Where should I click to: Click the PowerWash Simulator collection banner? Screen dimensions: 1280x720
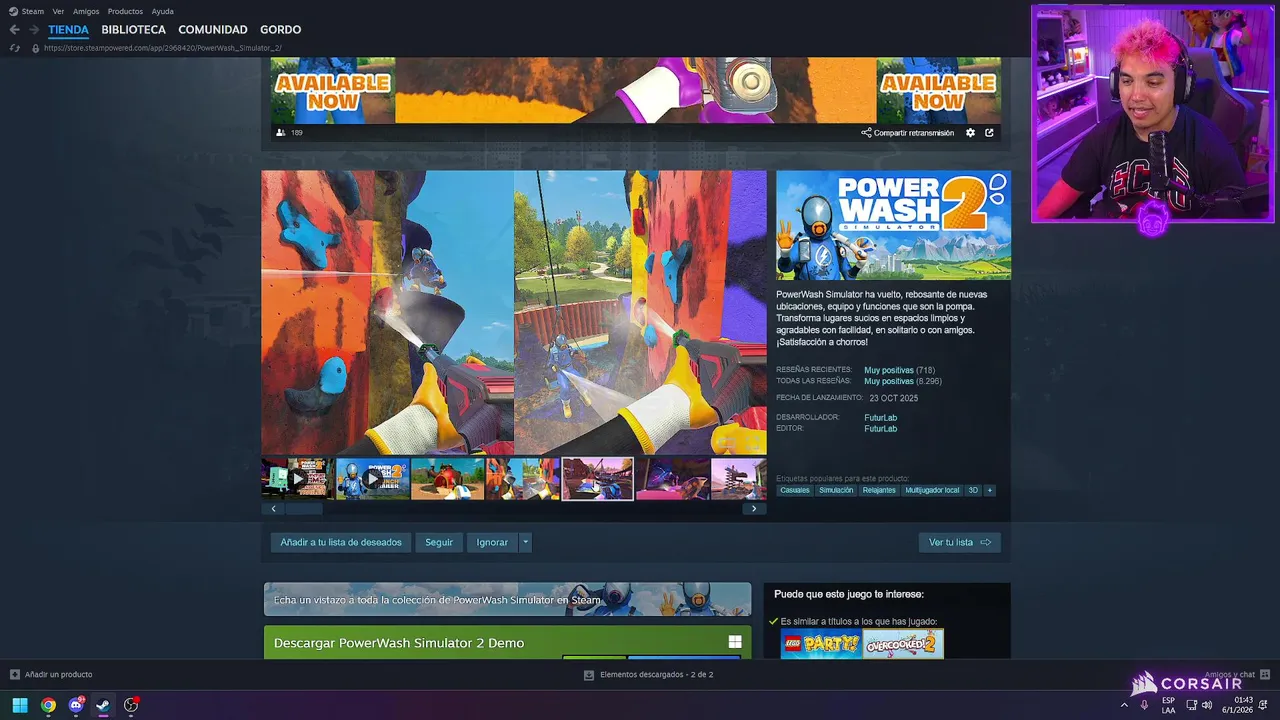click(507, 599)
